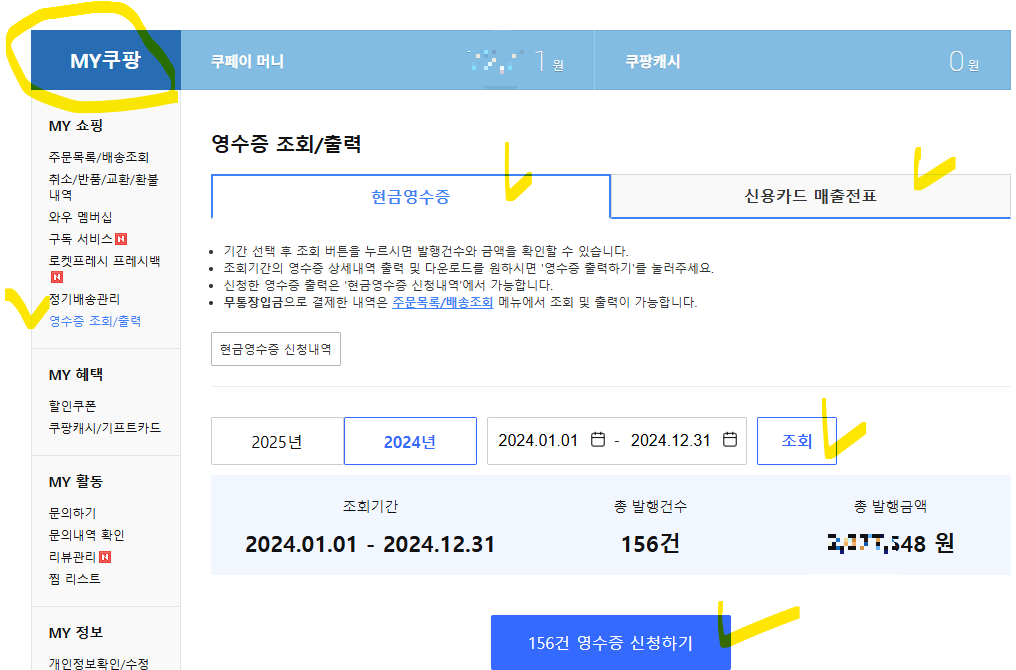Select the 2024년 year button
Image resolution: width=1016 pixels, height=670 pixels.
tap(410, 441)
